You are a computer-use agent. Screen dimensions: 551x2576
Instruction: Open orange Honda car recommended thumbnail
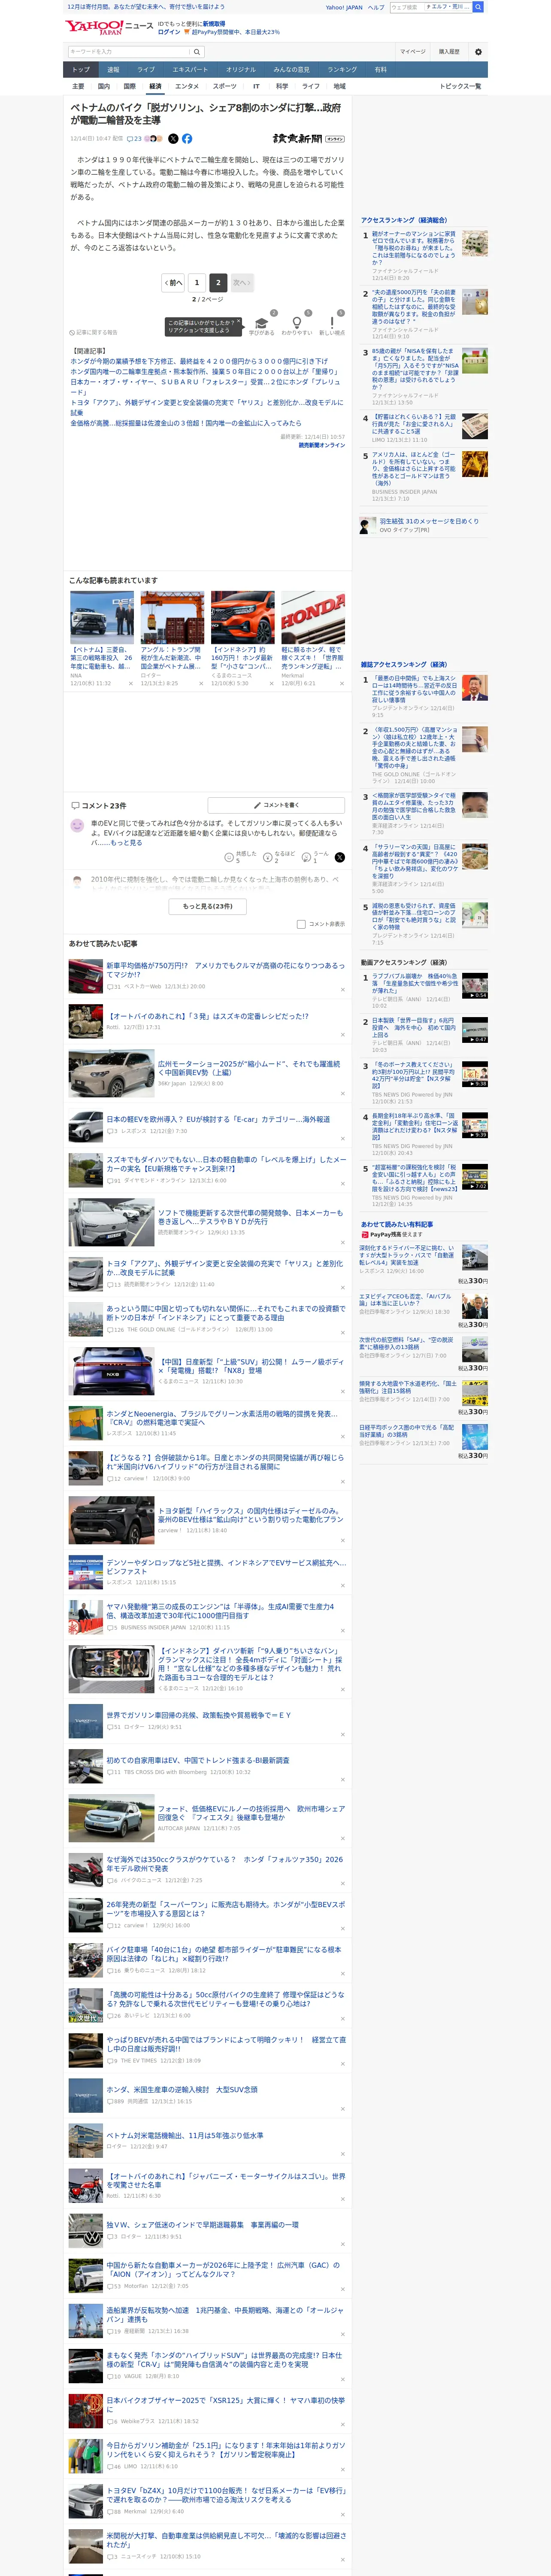242,617
